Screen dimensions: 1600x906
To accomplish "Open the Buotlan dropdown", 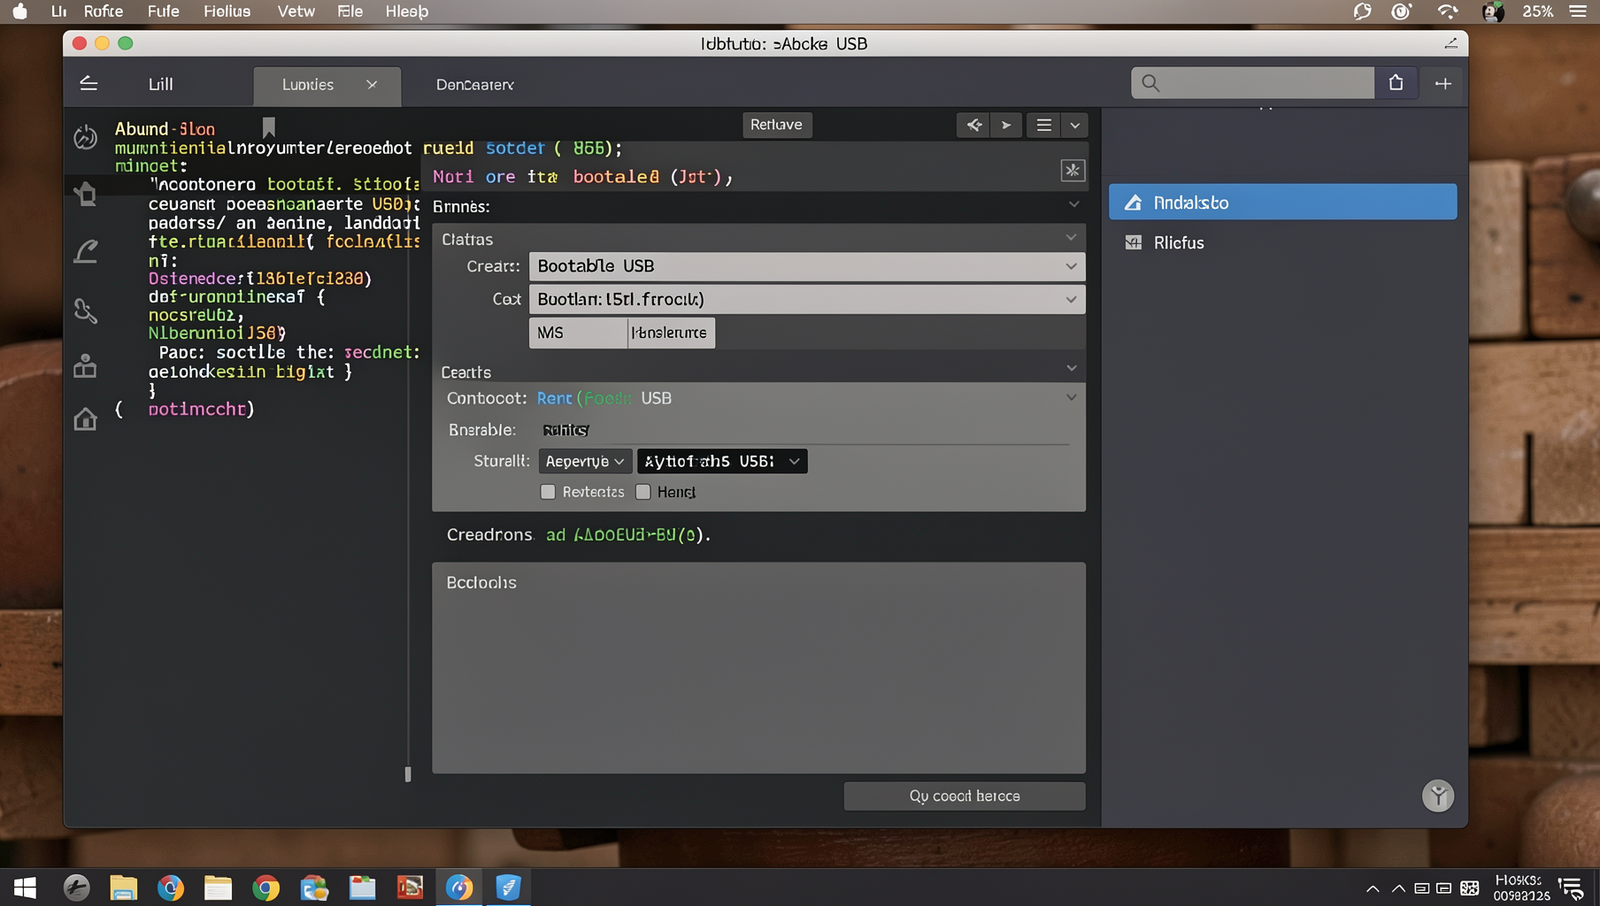I will pos(807,299).
